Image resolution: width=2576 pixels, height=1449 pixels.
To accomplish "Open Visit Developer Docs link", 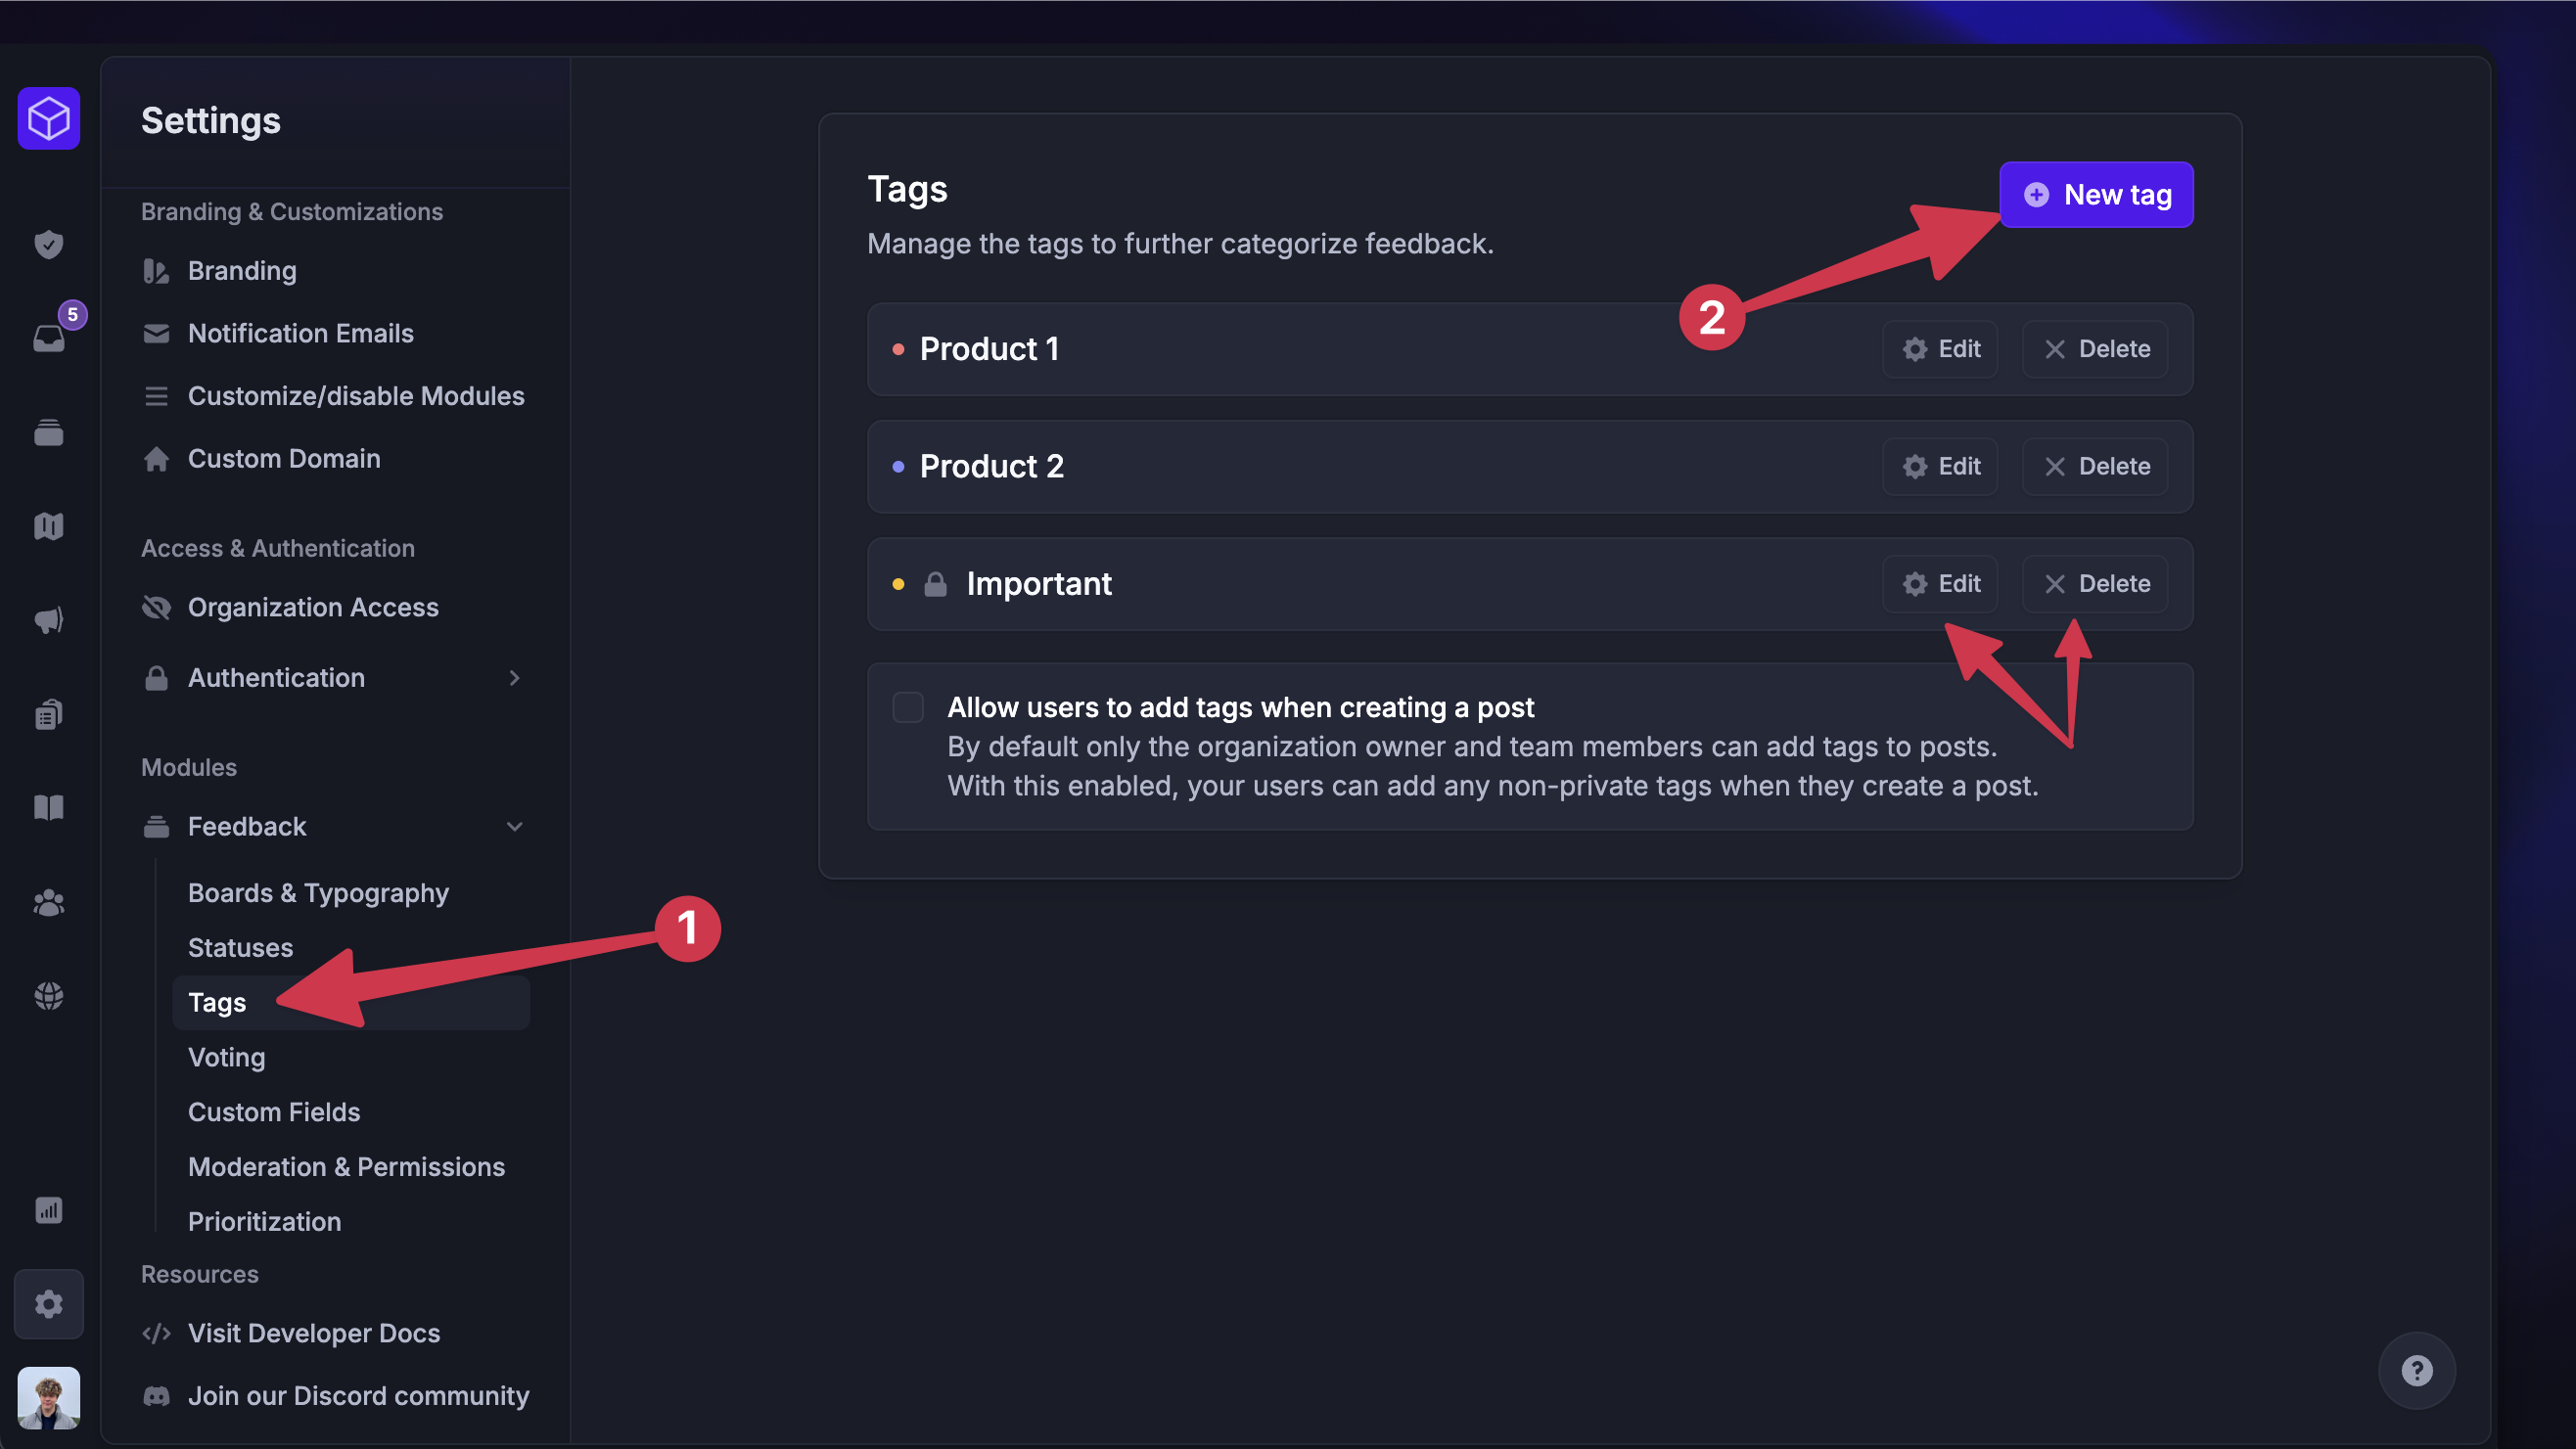I will tap(313, 1333).
